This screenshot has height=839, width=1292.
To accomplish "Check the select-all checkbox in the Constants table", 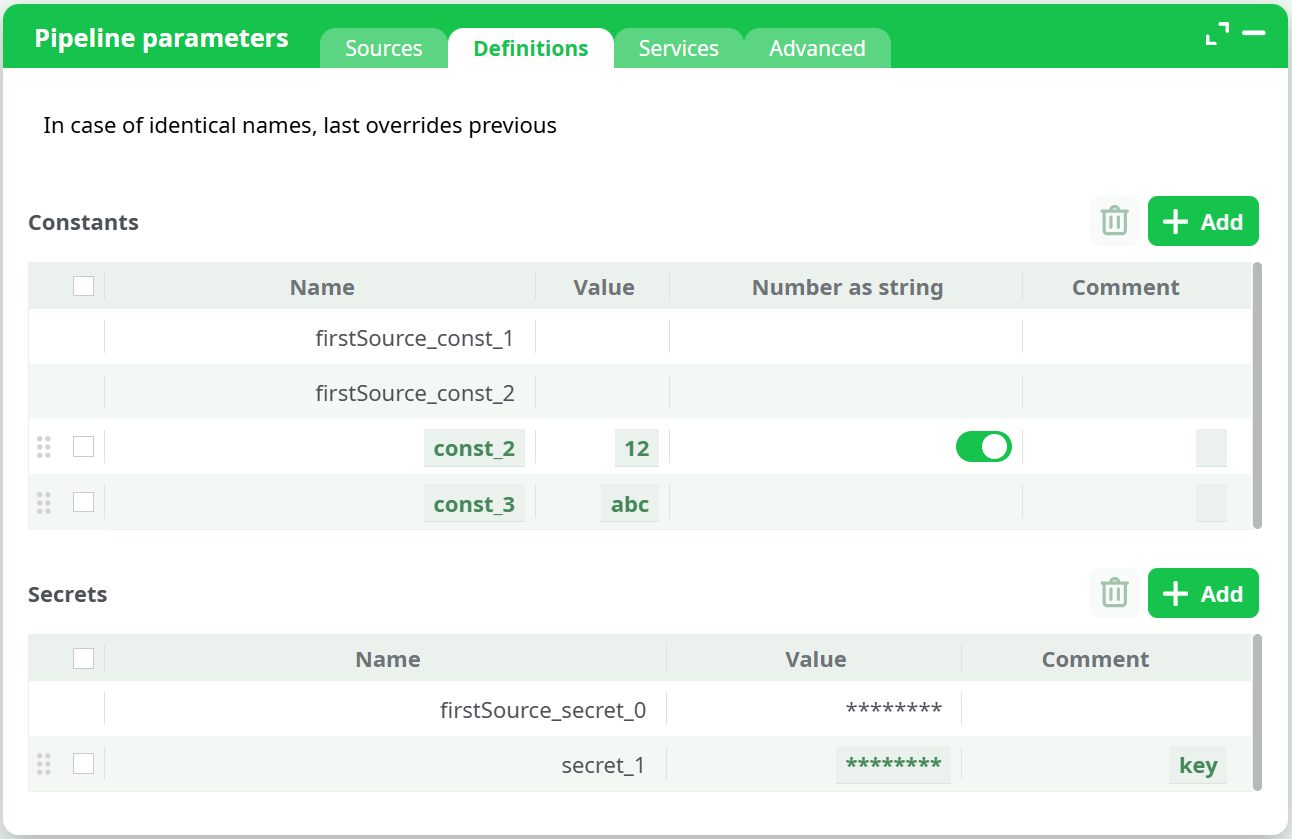I will pyautogui.click(x=83, y=285).
